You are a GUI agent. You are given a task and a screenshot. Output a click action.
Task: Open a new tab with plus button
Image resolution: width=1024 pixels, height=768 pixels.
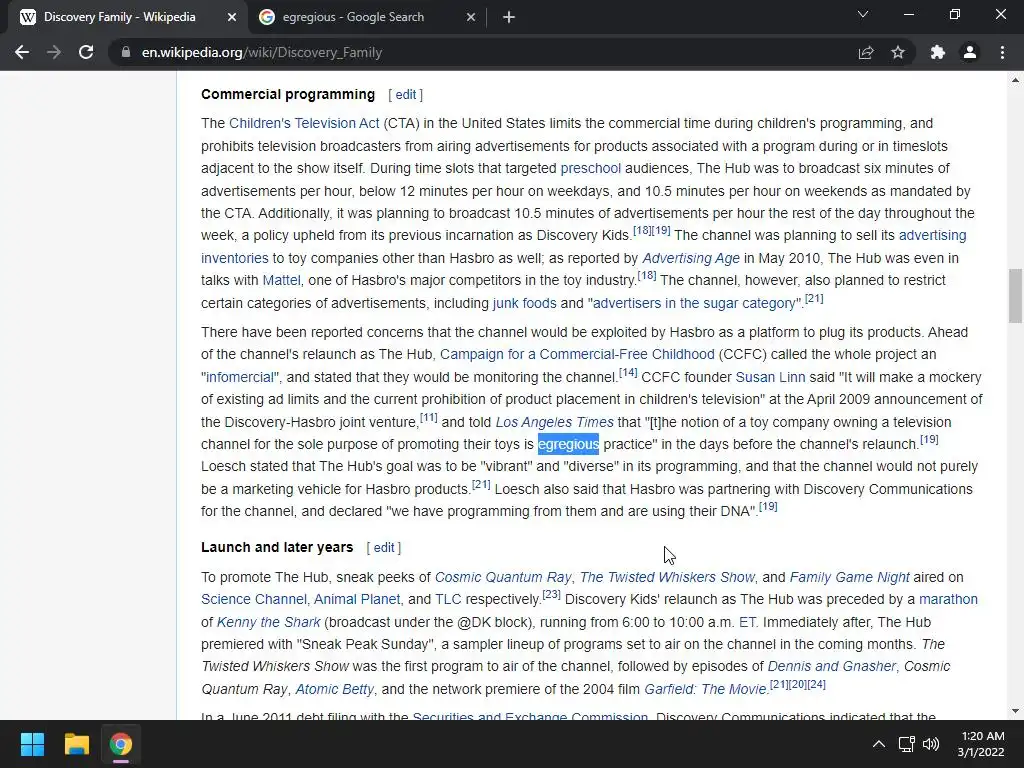click(x=509, y=18)
